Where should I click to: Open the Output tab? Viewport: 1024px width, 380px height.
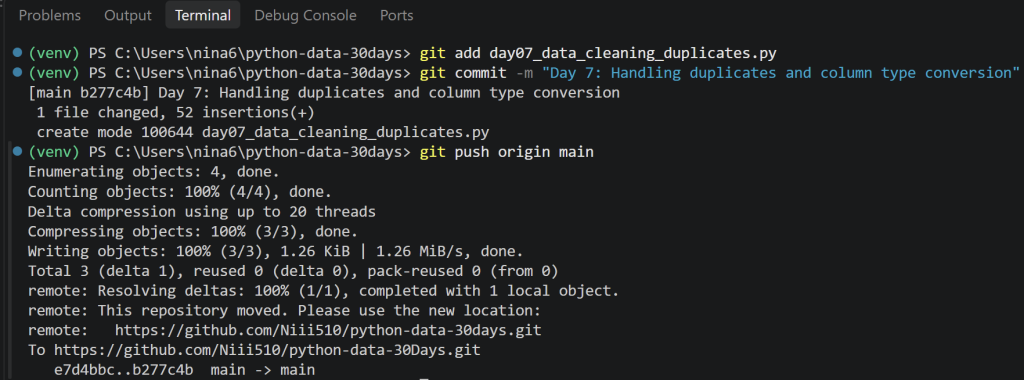128,15
